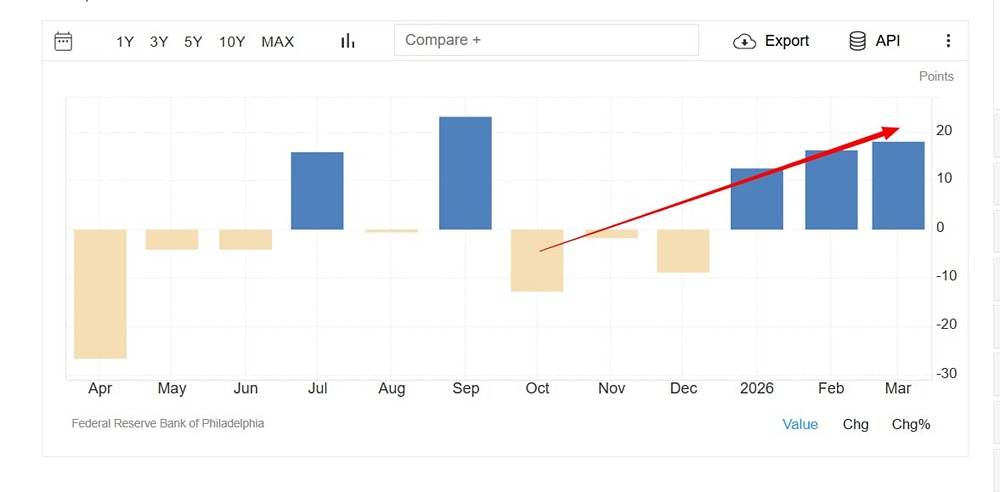Switch to the Chg display mode

click(x=856, y=424)
